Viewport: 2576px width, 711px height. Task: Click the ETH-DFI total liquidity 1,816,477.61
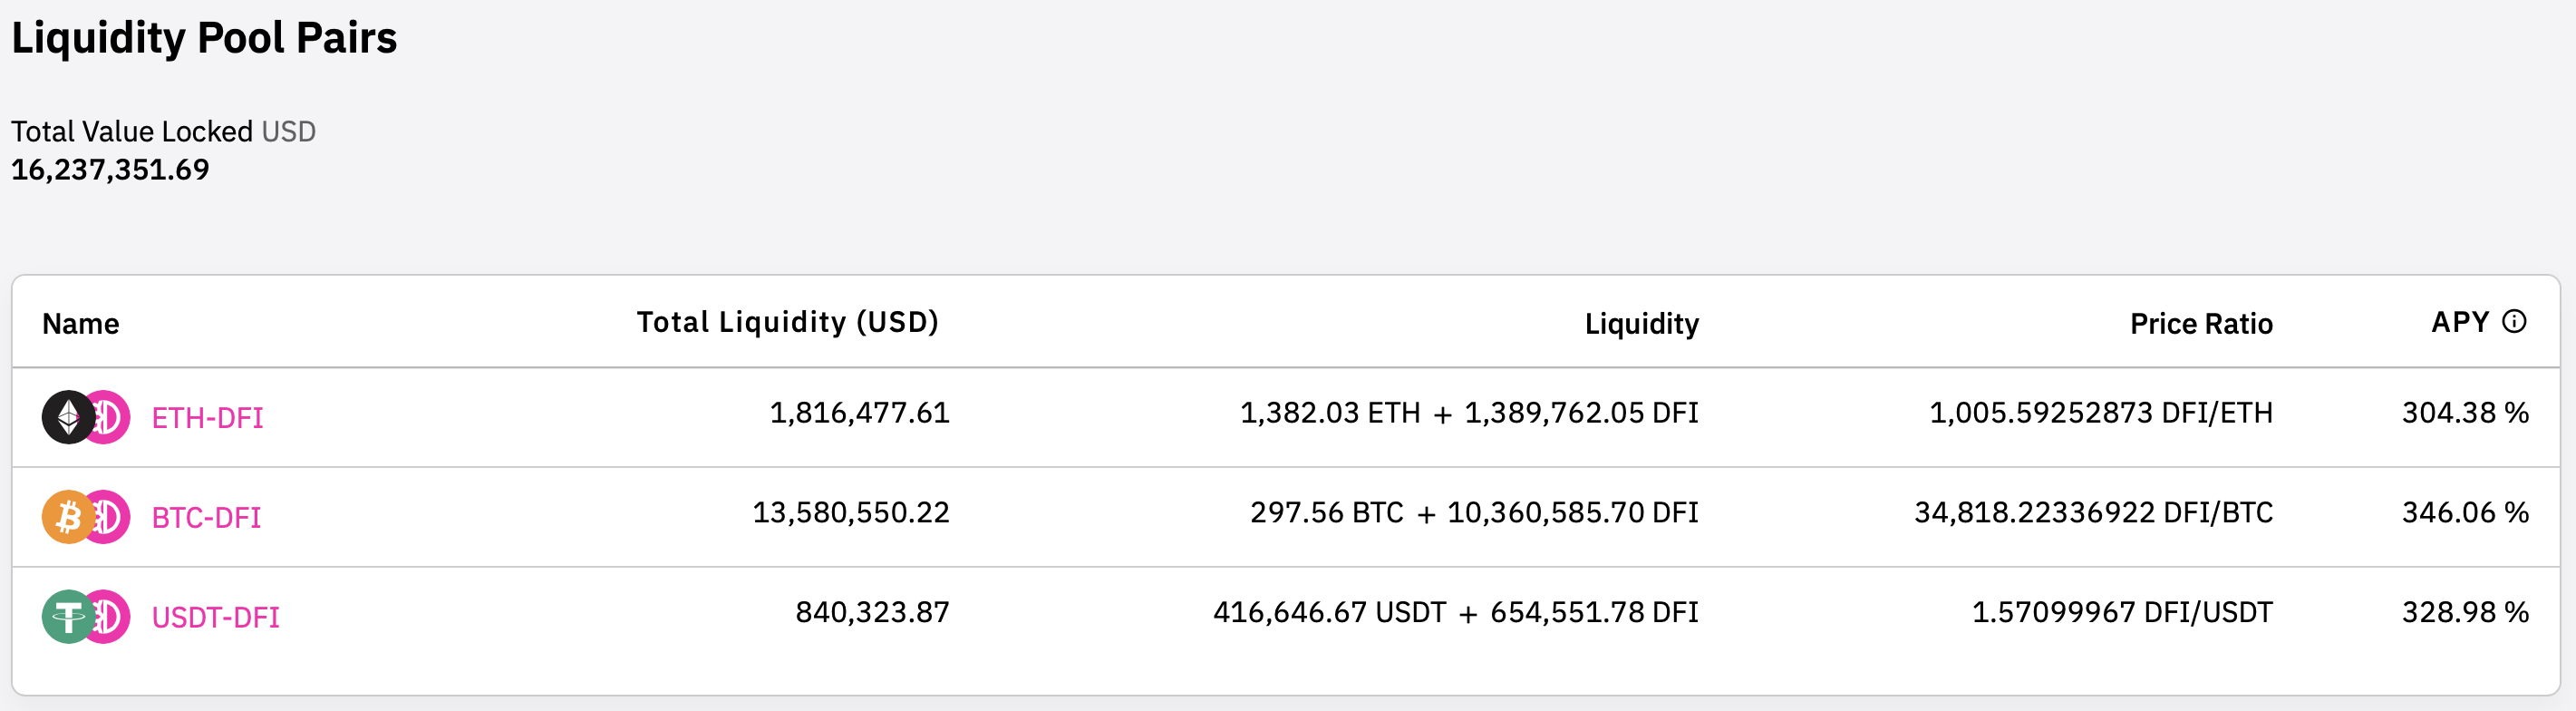(x=859, y=413)
